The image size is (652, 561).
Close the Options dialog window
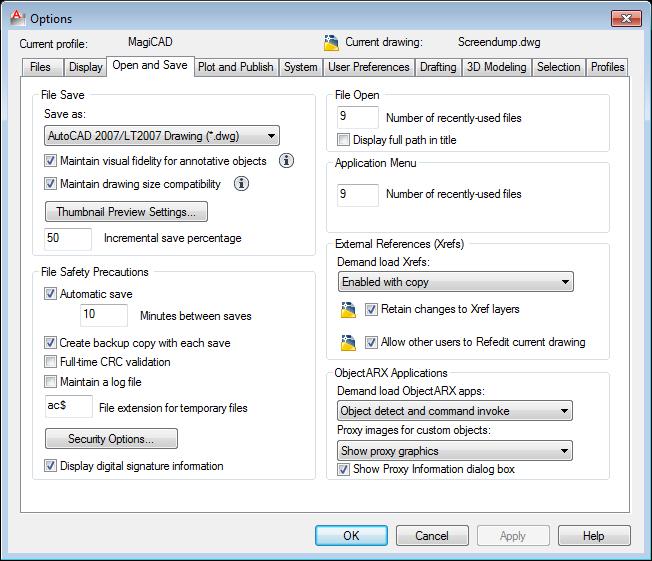tap(626, 18)
